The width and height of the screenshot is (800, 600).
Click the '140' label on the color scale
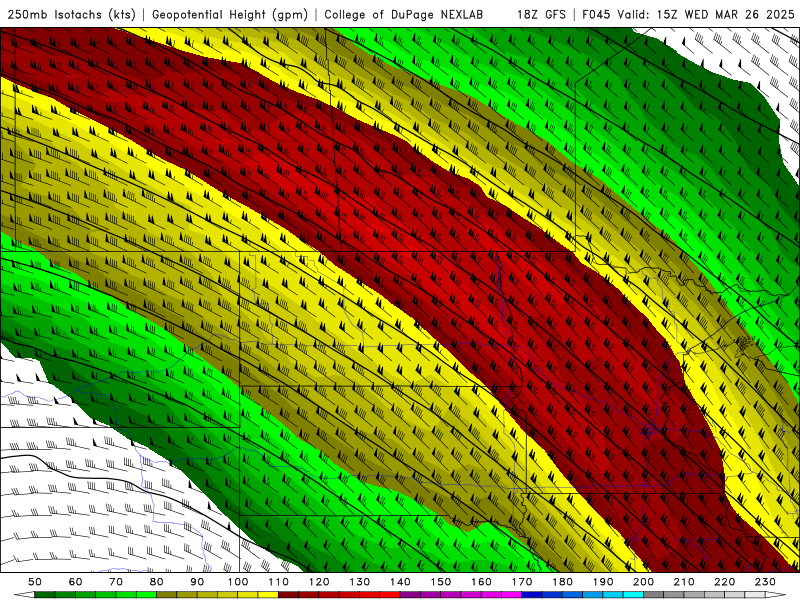click(x=400, y=582)
